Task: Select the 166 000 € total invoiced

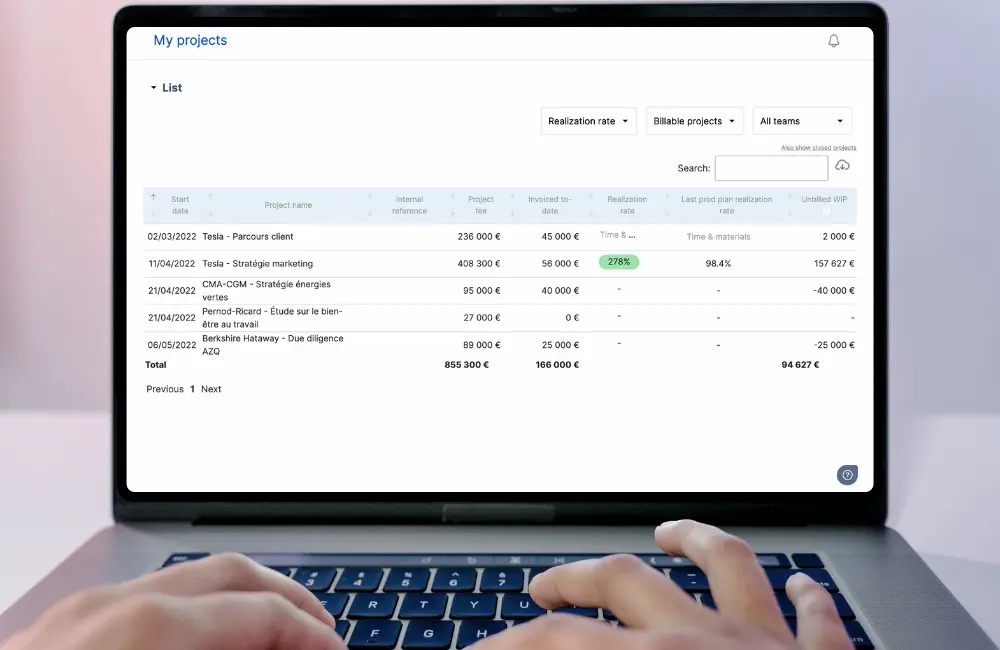Action: 557,365
